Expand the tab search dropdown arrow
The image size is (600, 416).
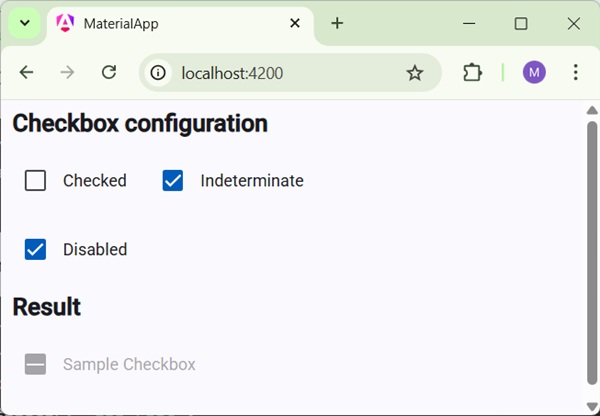tap(25, 23)
